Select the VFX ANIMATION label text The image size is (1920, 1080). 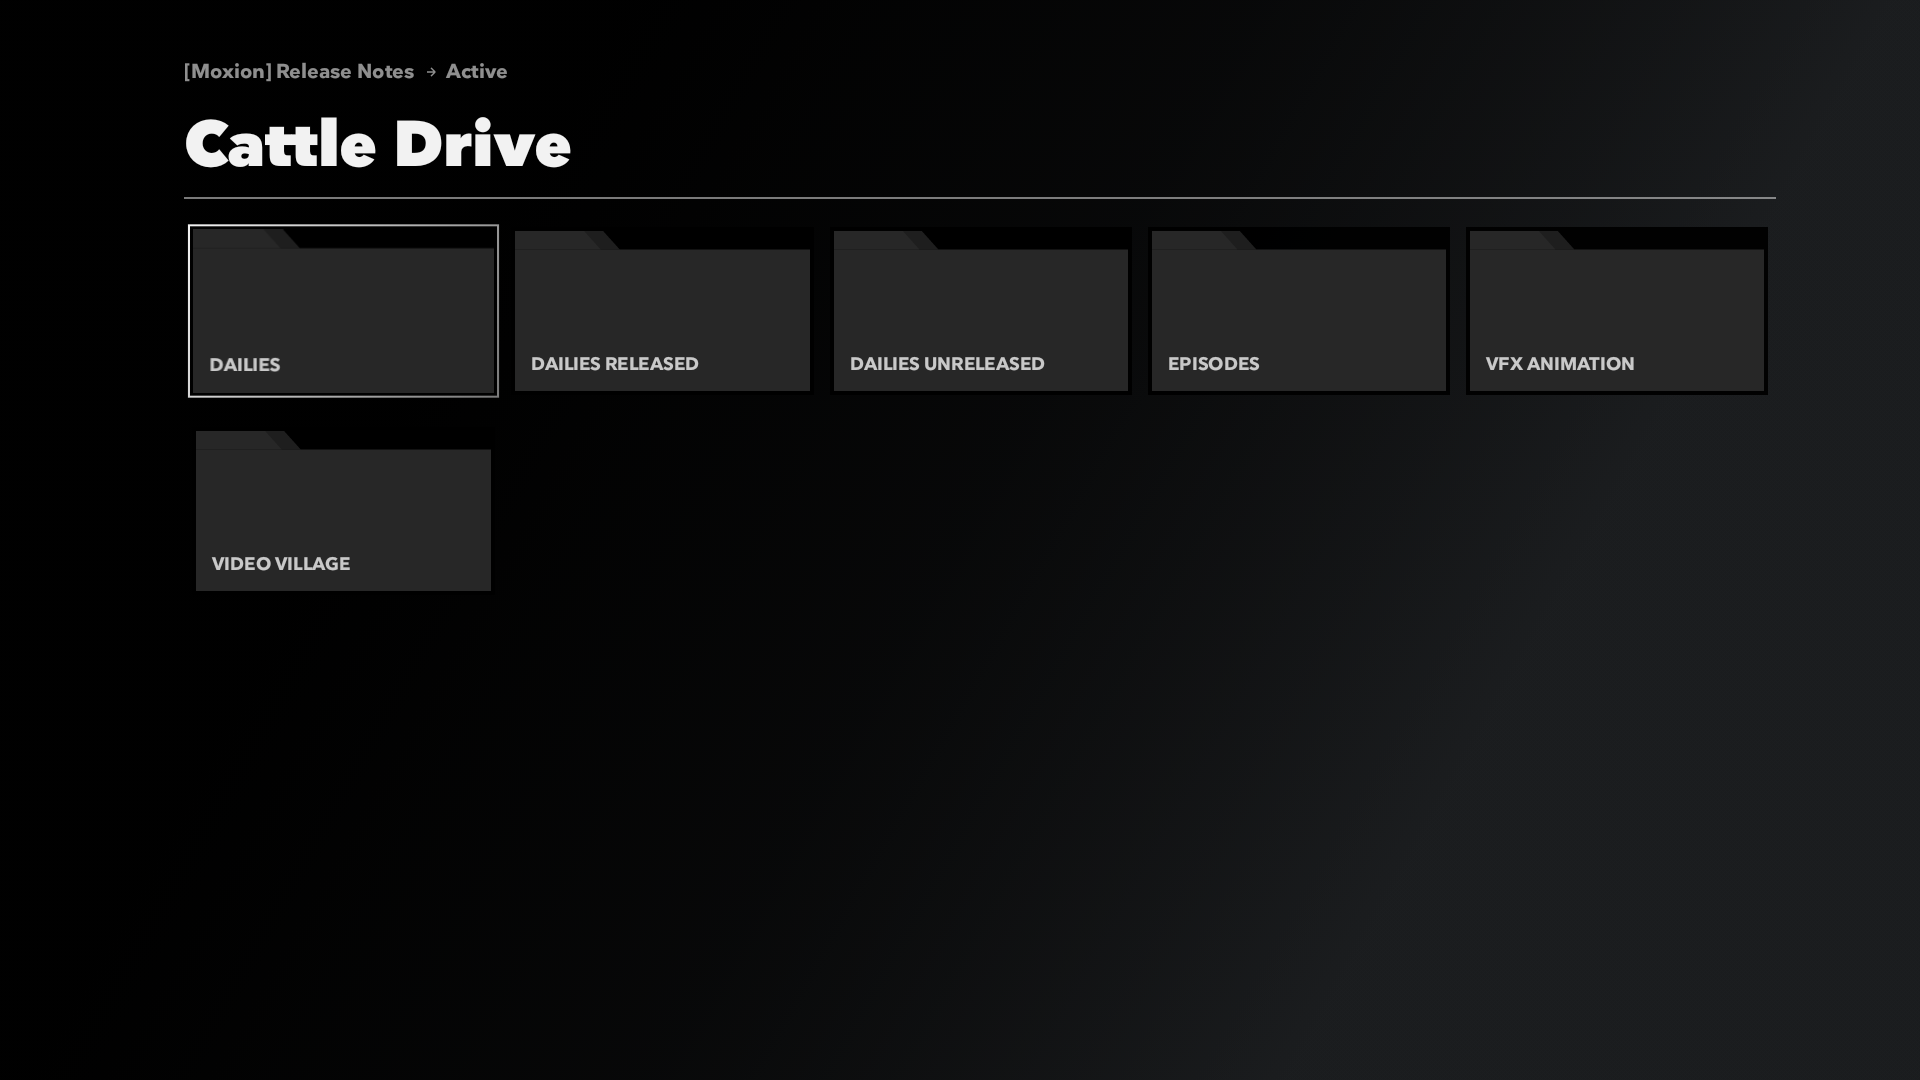[x=1560, y=364]
